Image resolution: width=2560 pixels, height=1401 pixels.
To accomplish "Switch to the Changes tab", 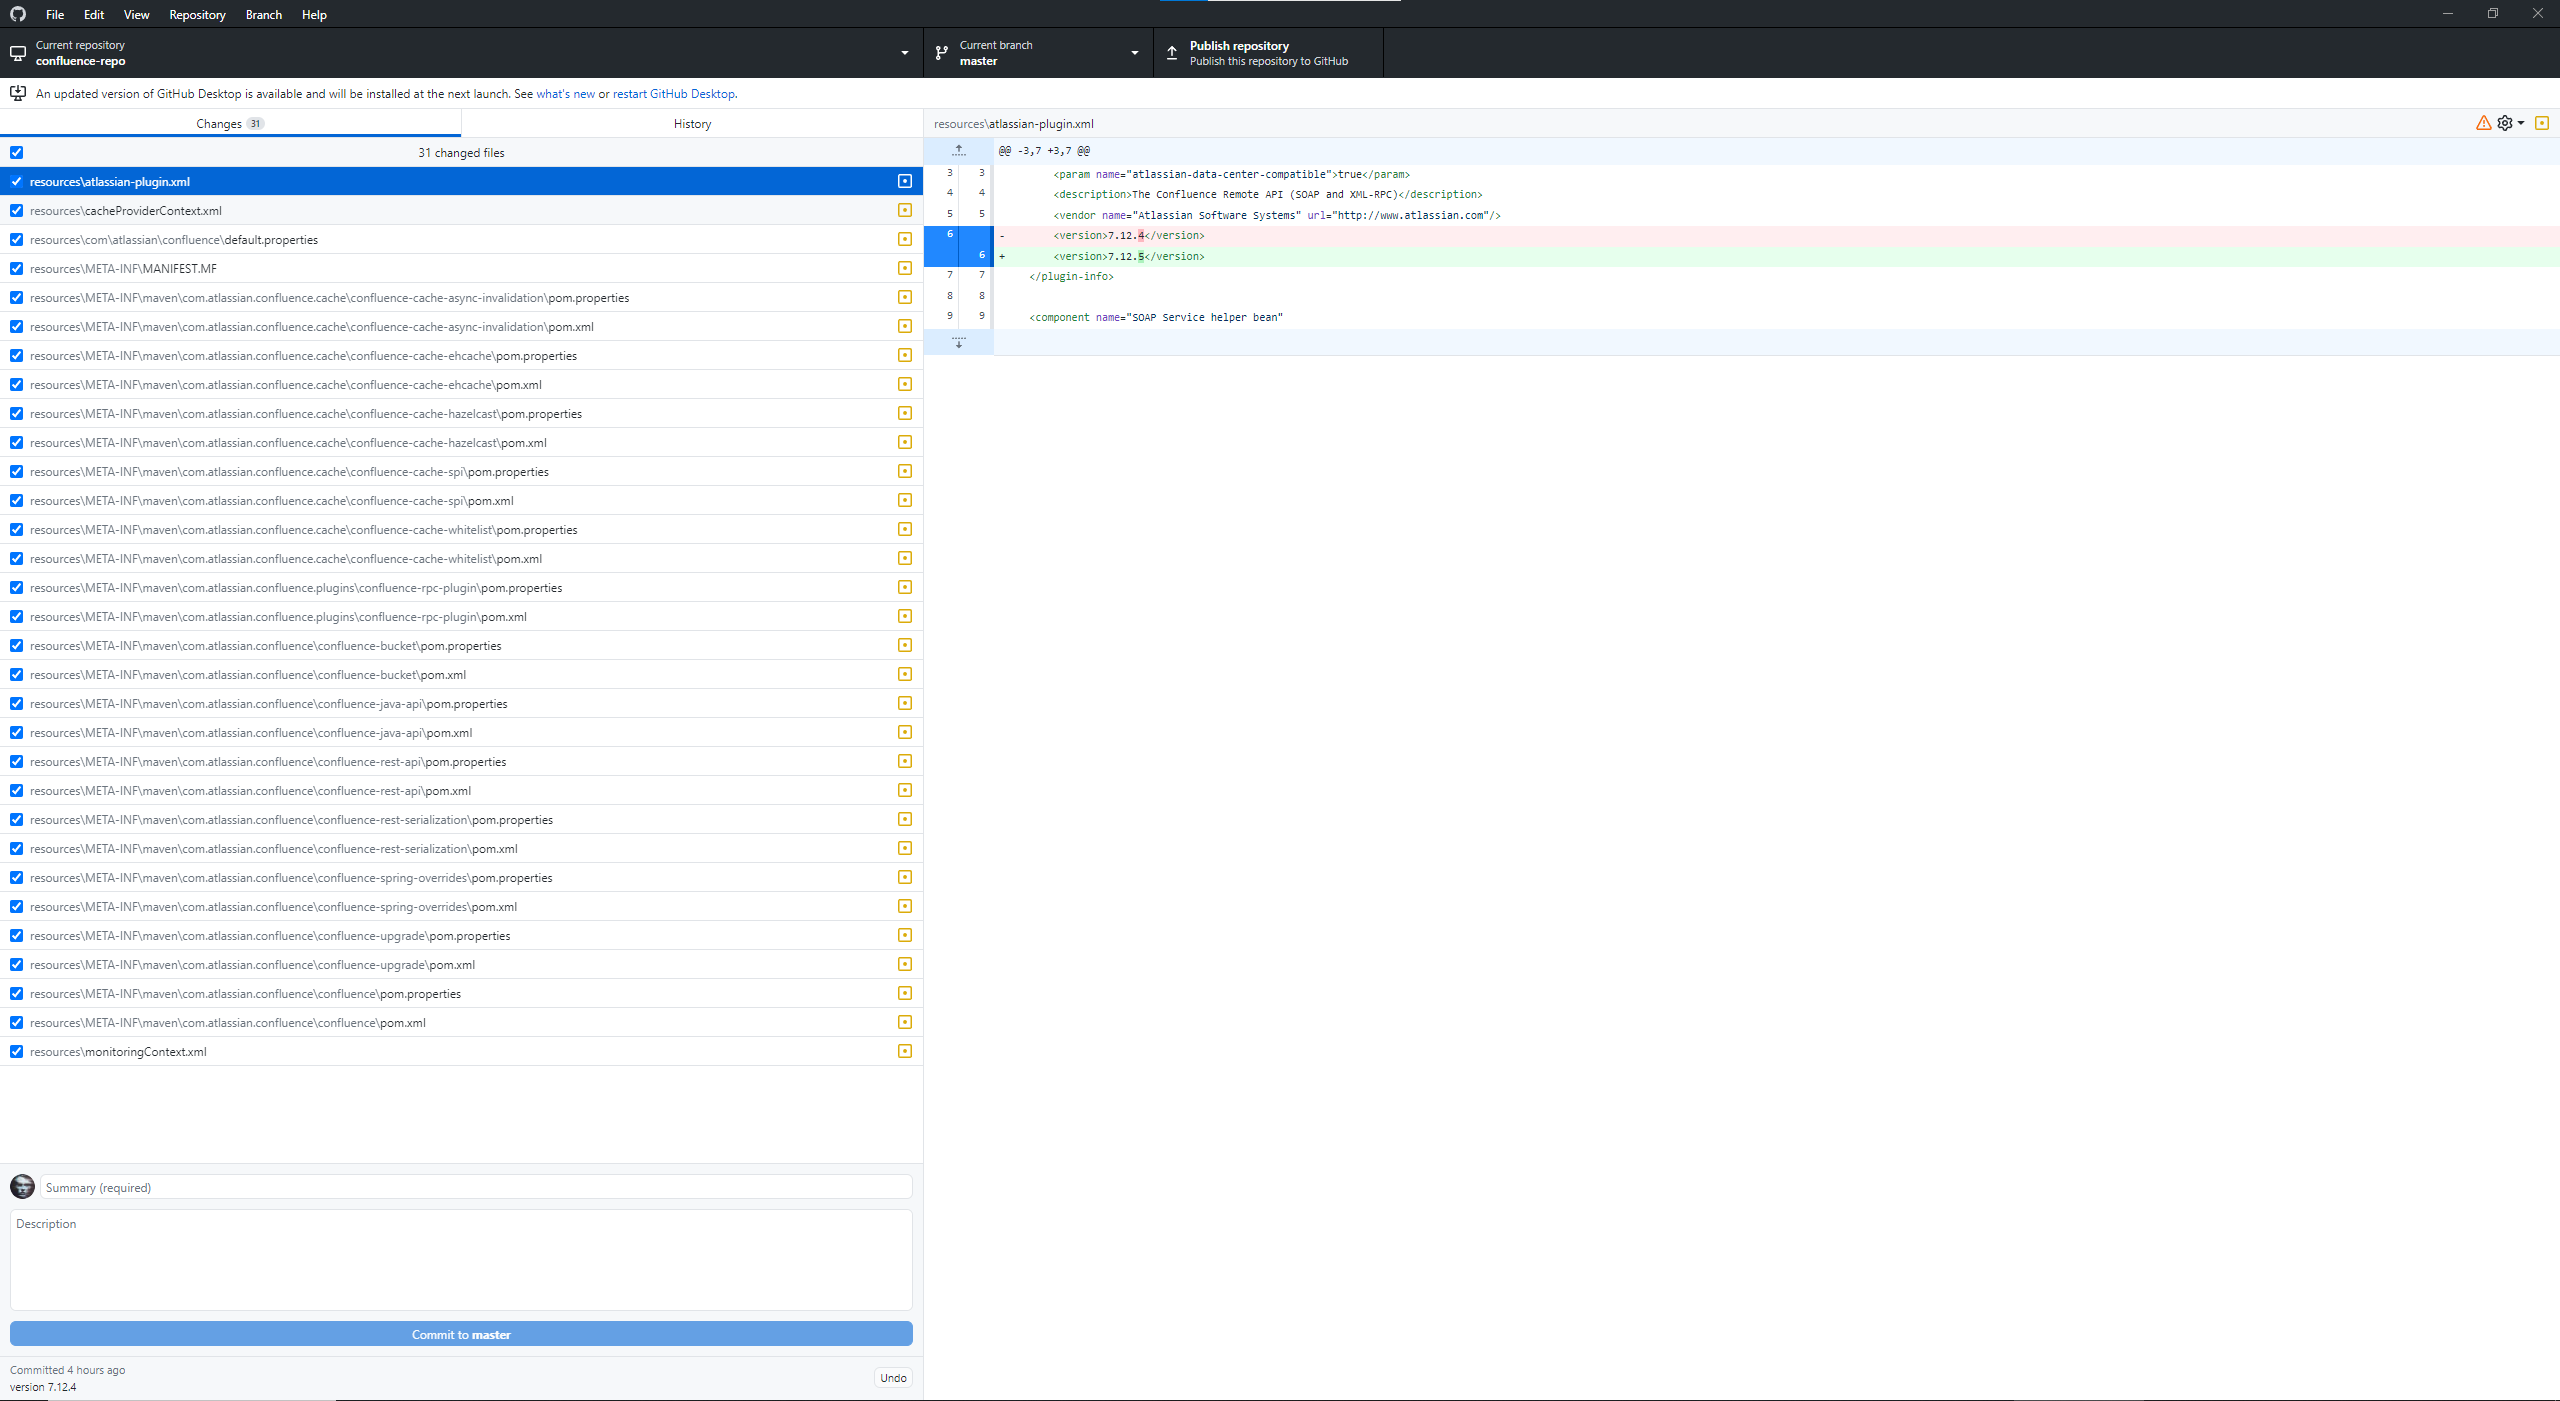I will pyautogui.click(x=230, y=123).
